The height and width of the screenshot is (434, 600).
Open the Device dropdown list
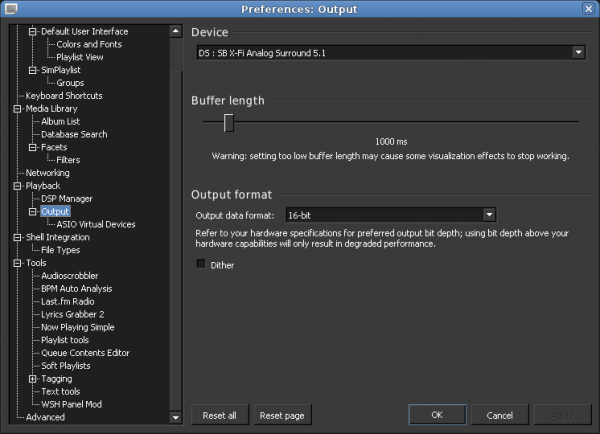point(578,52)
